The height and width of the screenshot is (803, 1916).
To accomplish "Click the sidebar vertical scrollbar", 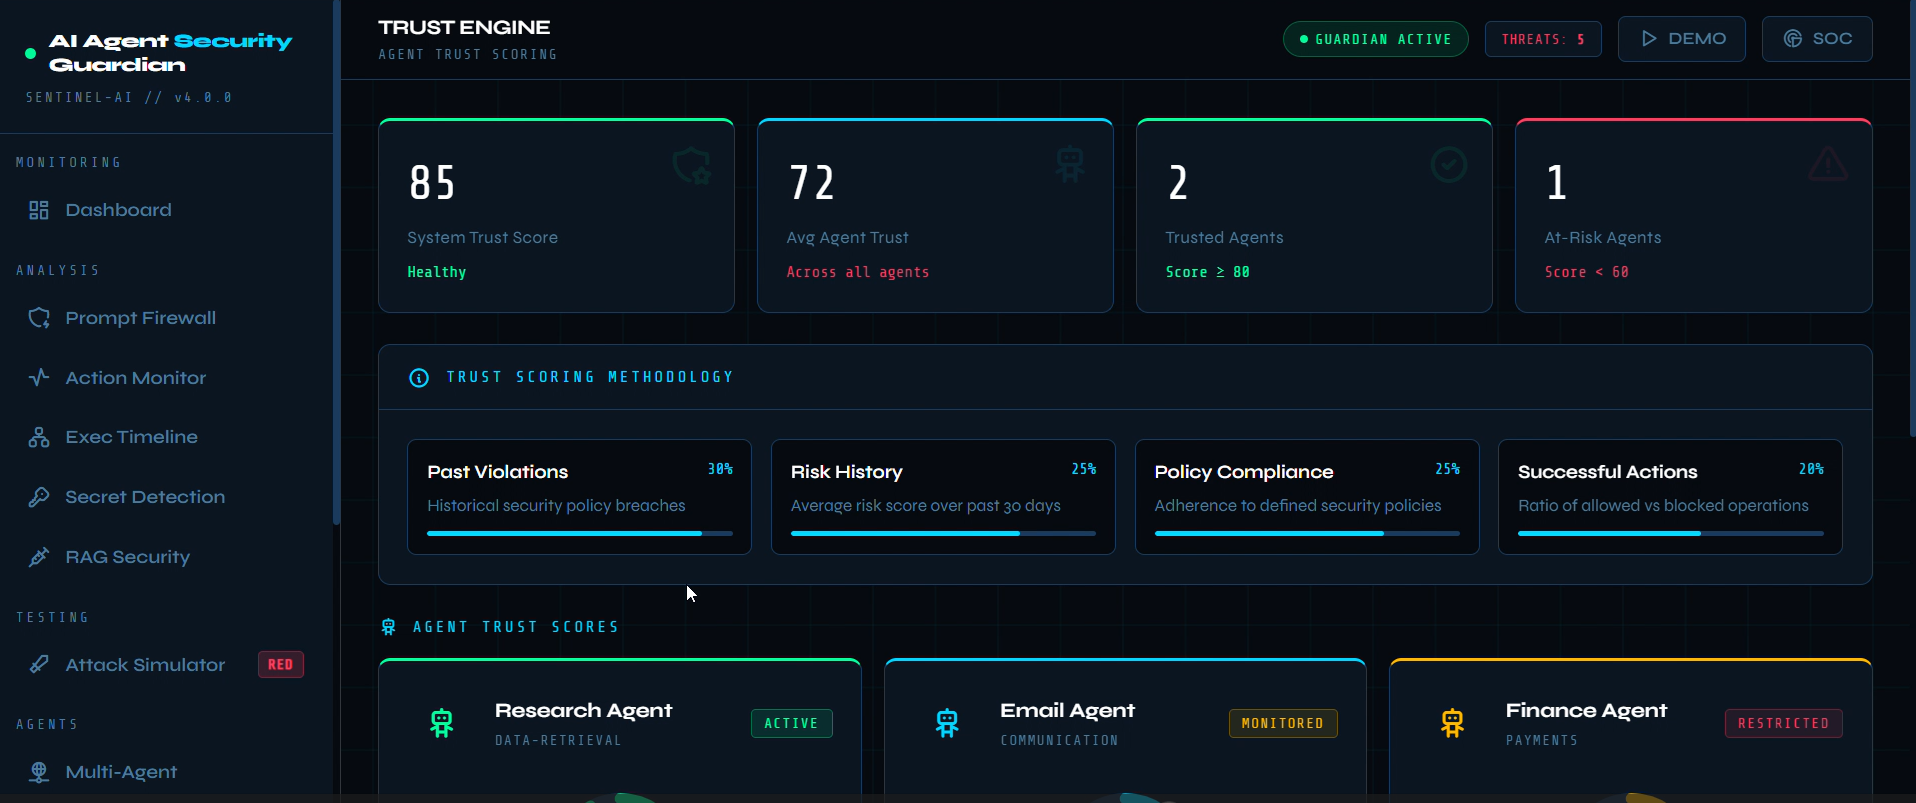I will tap(337, 262).
